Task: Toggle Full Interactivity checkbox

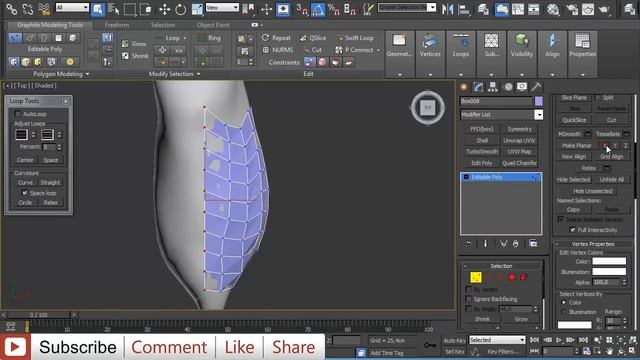Action: [x=573, y=230]
